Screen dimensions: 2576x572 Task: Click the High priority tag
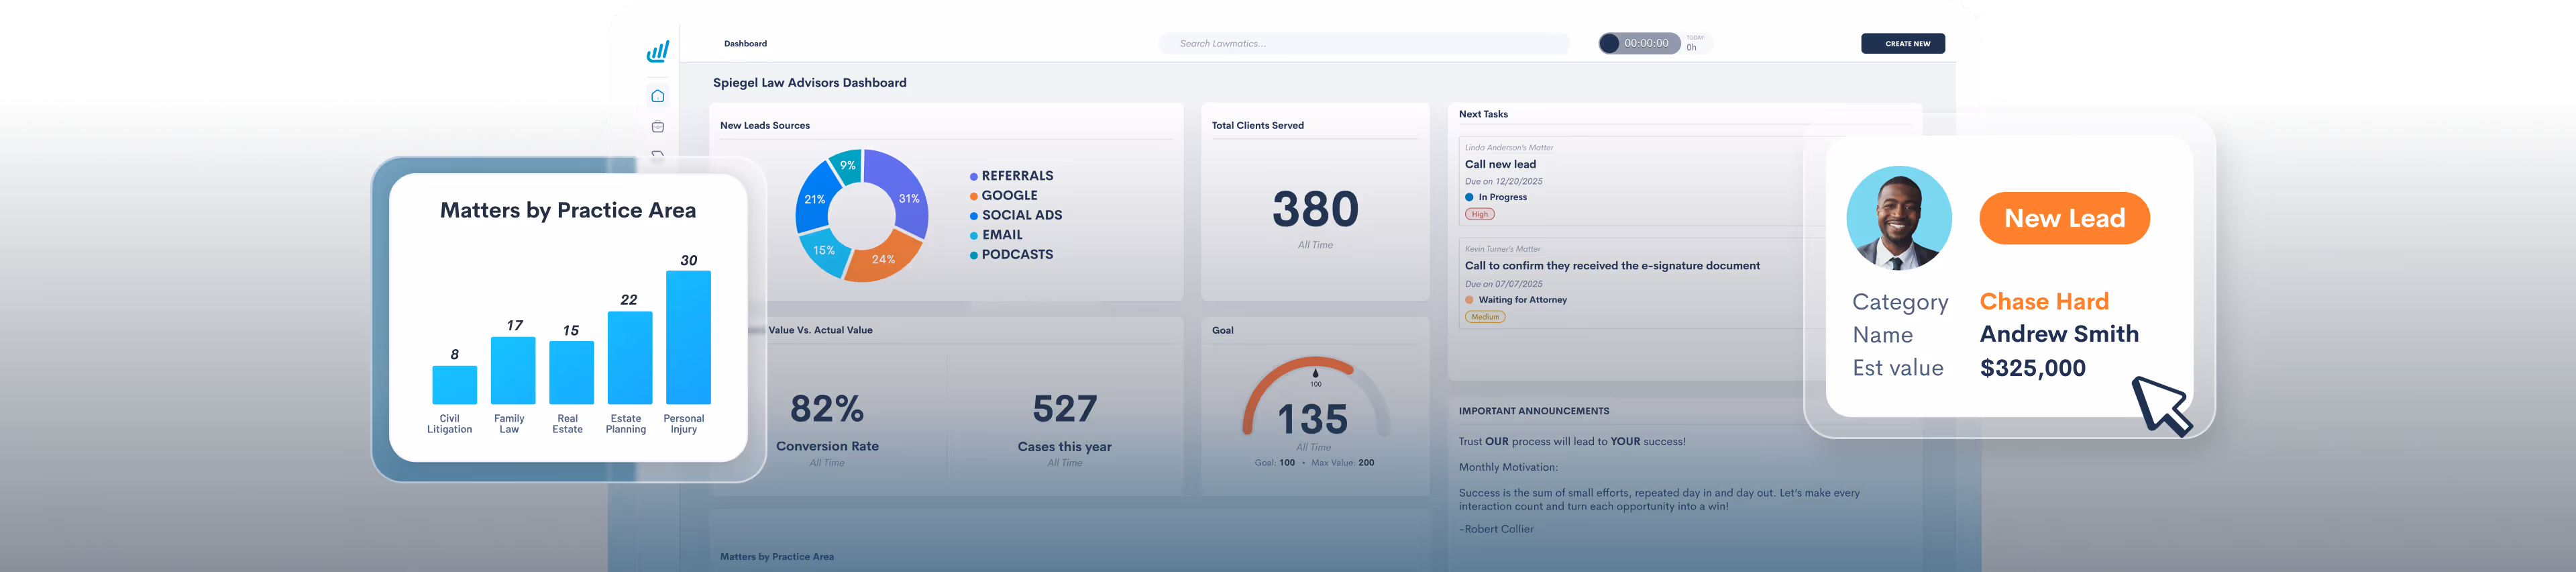coord(1479,214)
